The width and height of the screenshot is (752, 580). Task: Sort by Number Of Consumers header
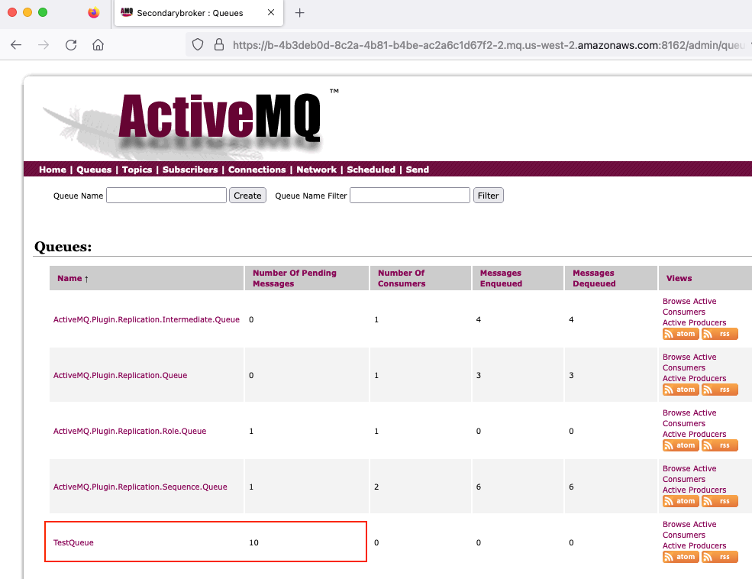click(x=401, y=278)
